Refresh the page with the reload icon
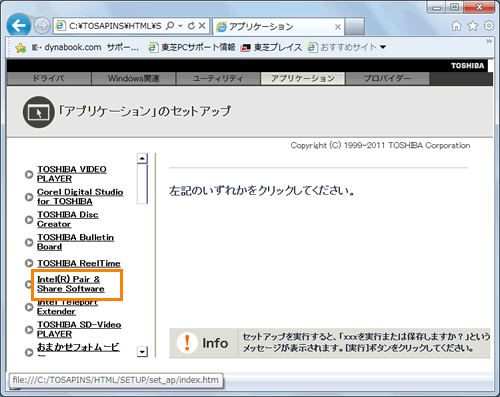This screenshot has height=397, width=500. tap(191, 26)
